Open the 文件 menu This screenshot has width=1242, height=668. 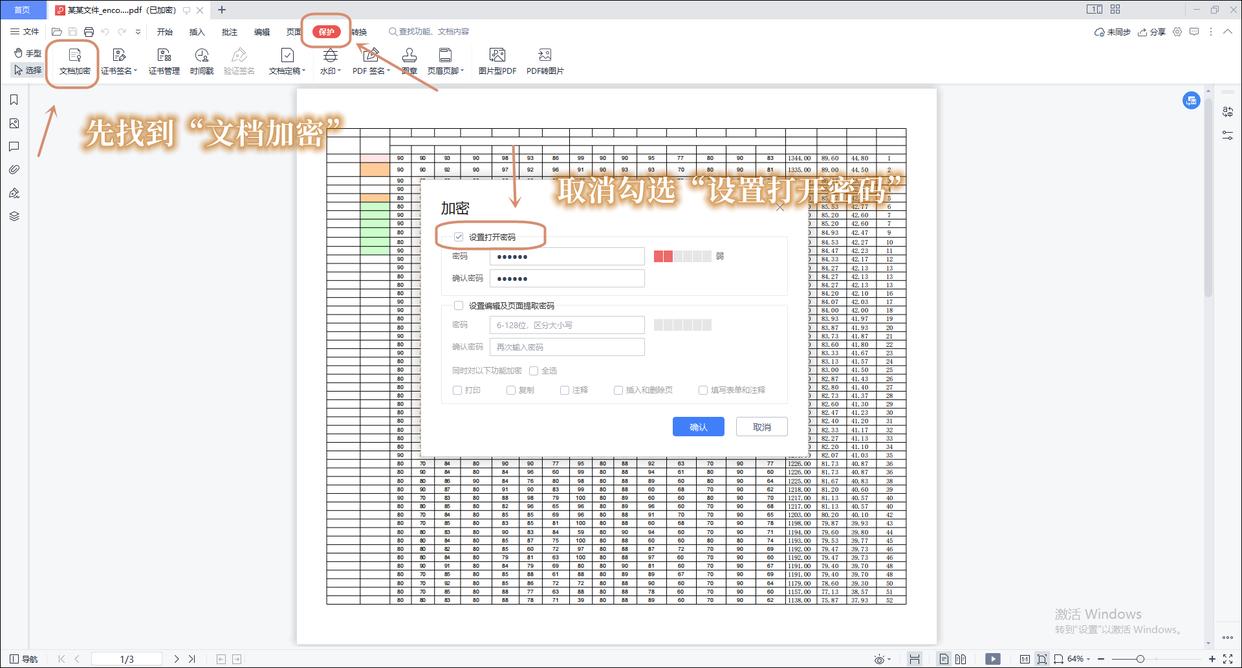(26, 32)
